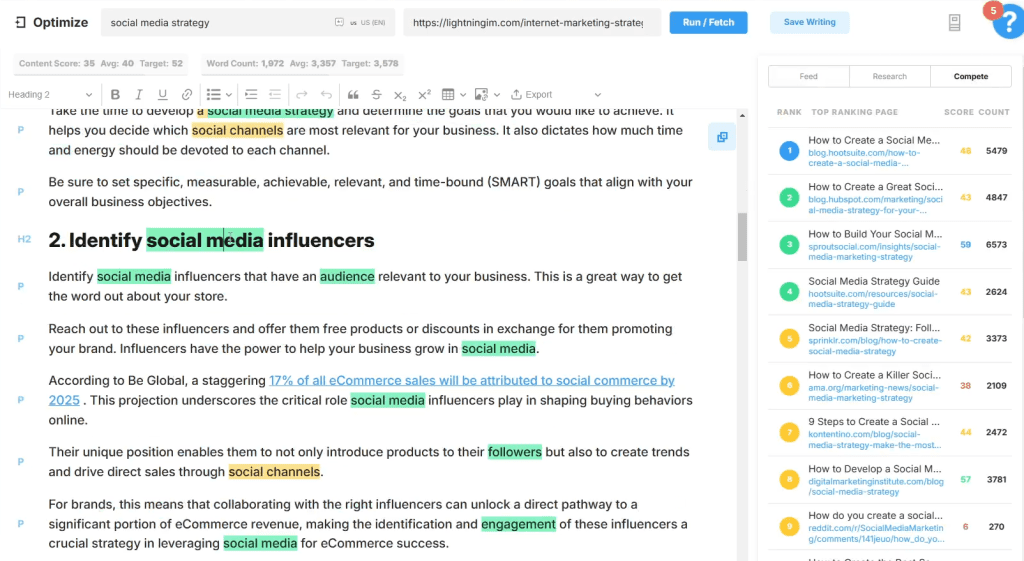
Task: Apply subscript formatting
Action: tap(400, 95)
